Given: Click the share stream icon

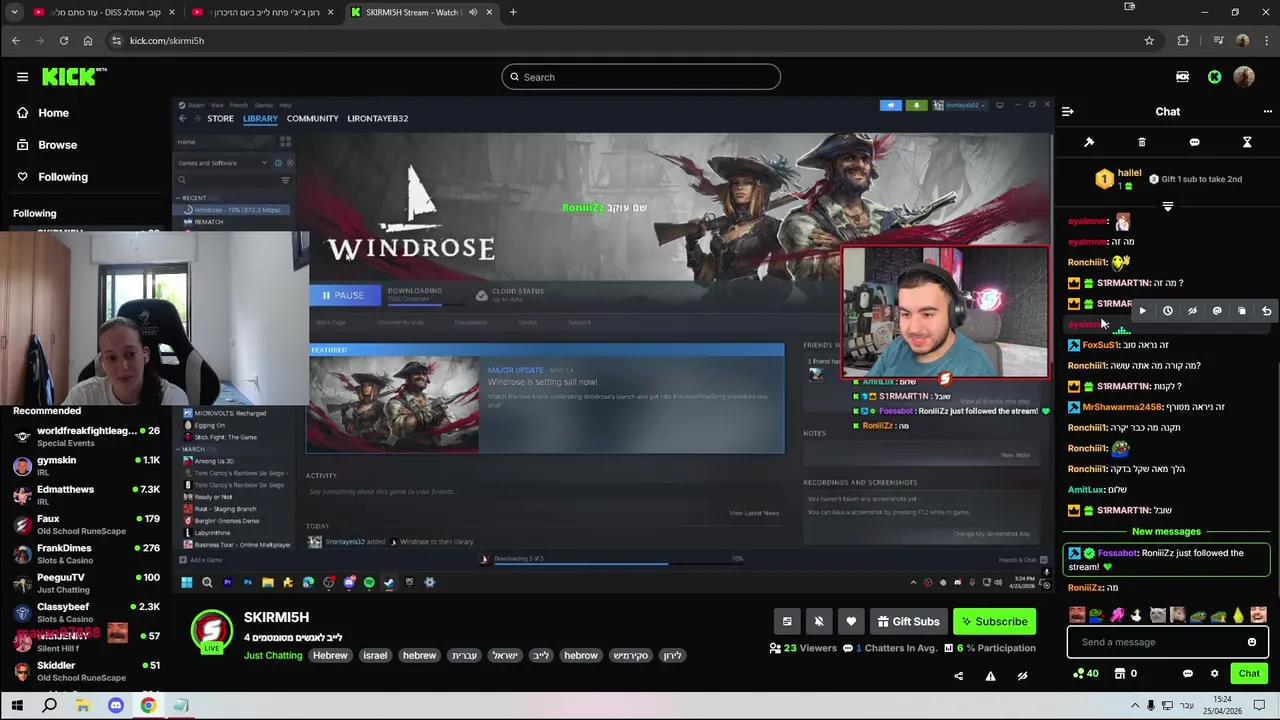Looking at the screenshot, I should (x=958, y=676).
